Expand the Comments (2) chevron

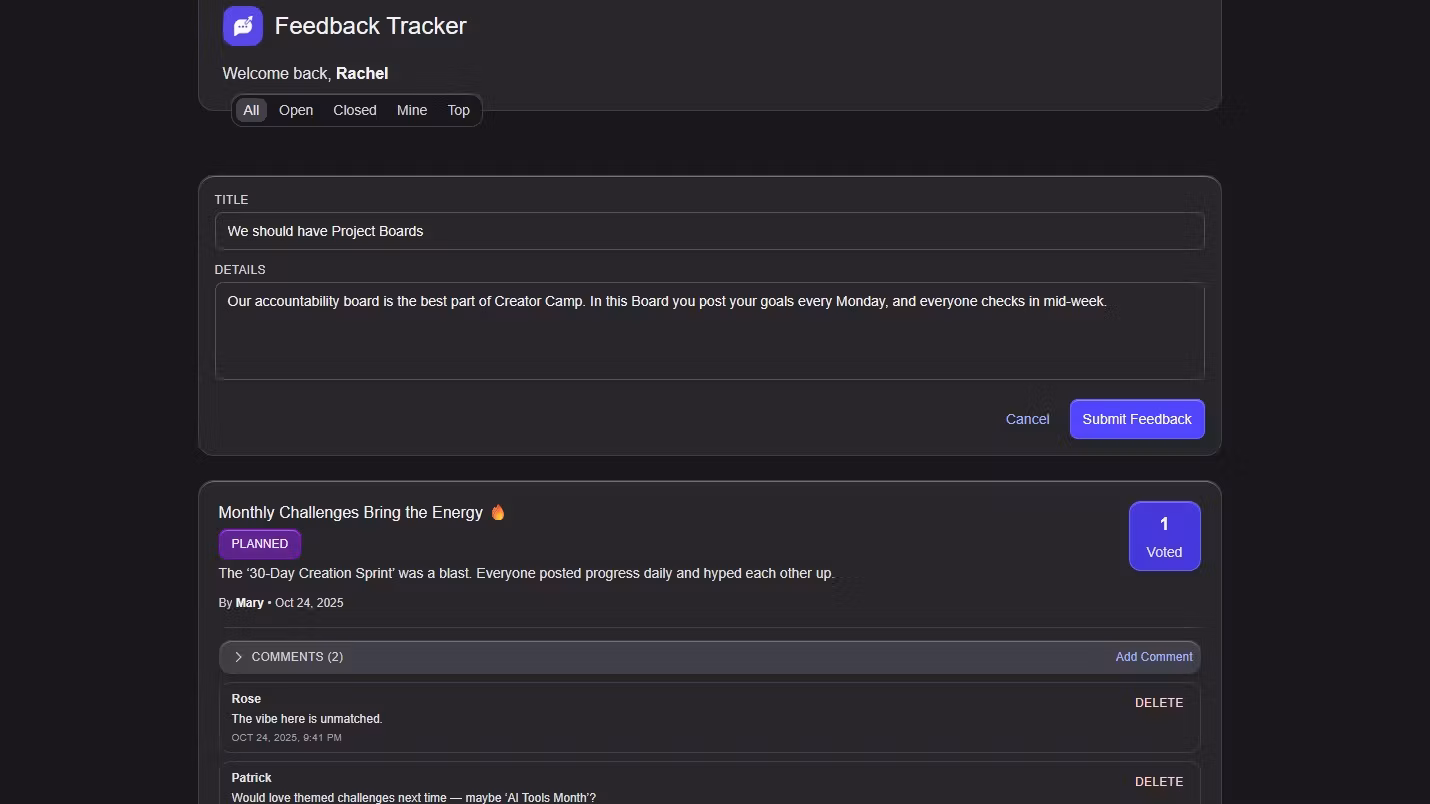tap(238, 657)
